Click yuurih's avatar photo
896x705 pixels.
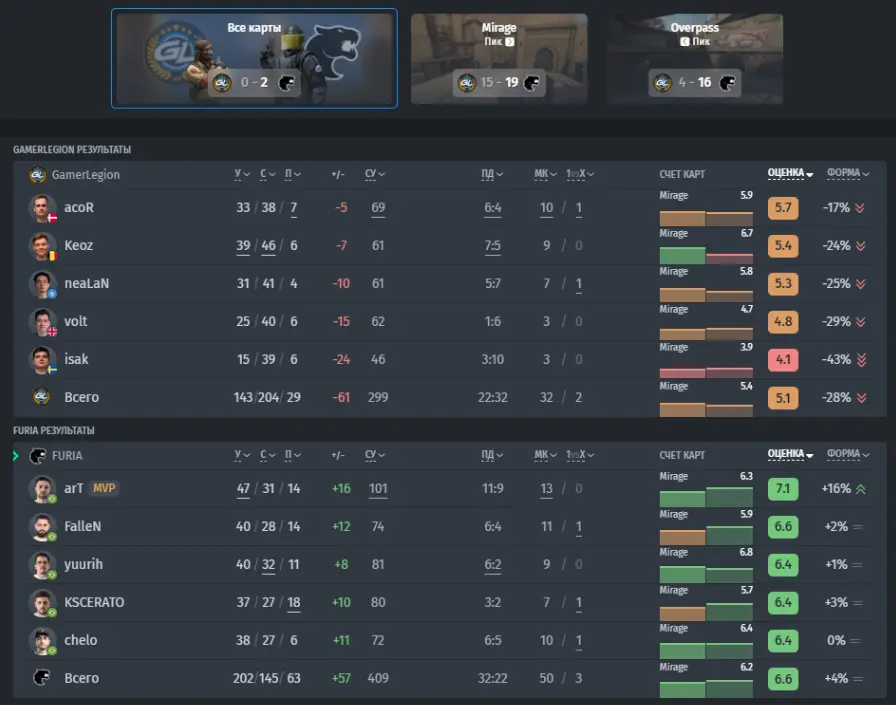pos(42,564)
